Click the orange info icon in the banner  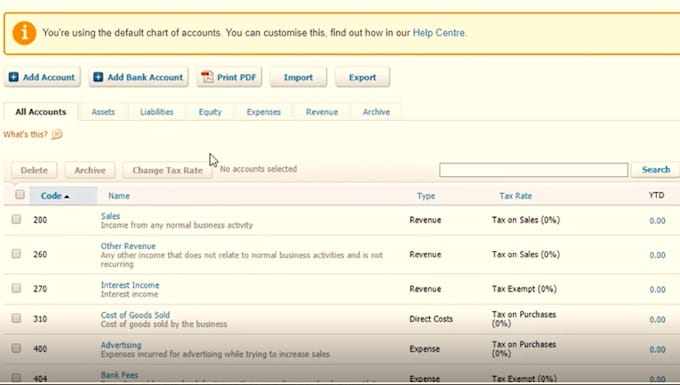click(24, 33)
